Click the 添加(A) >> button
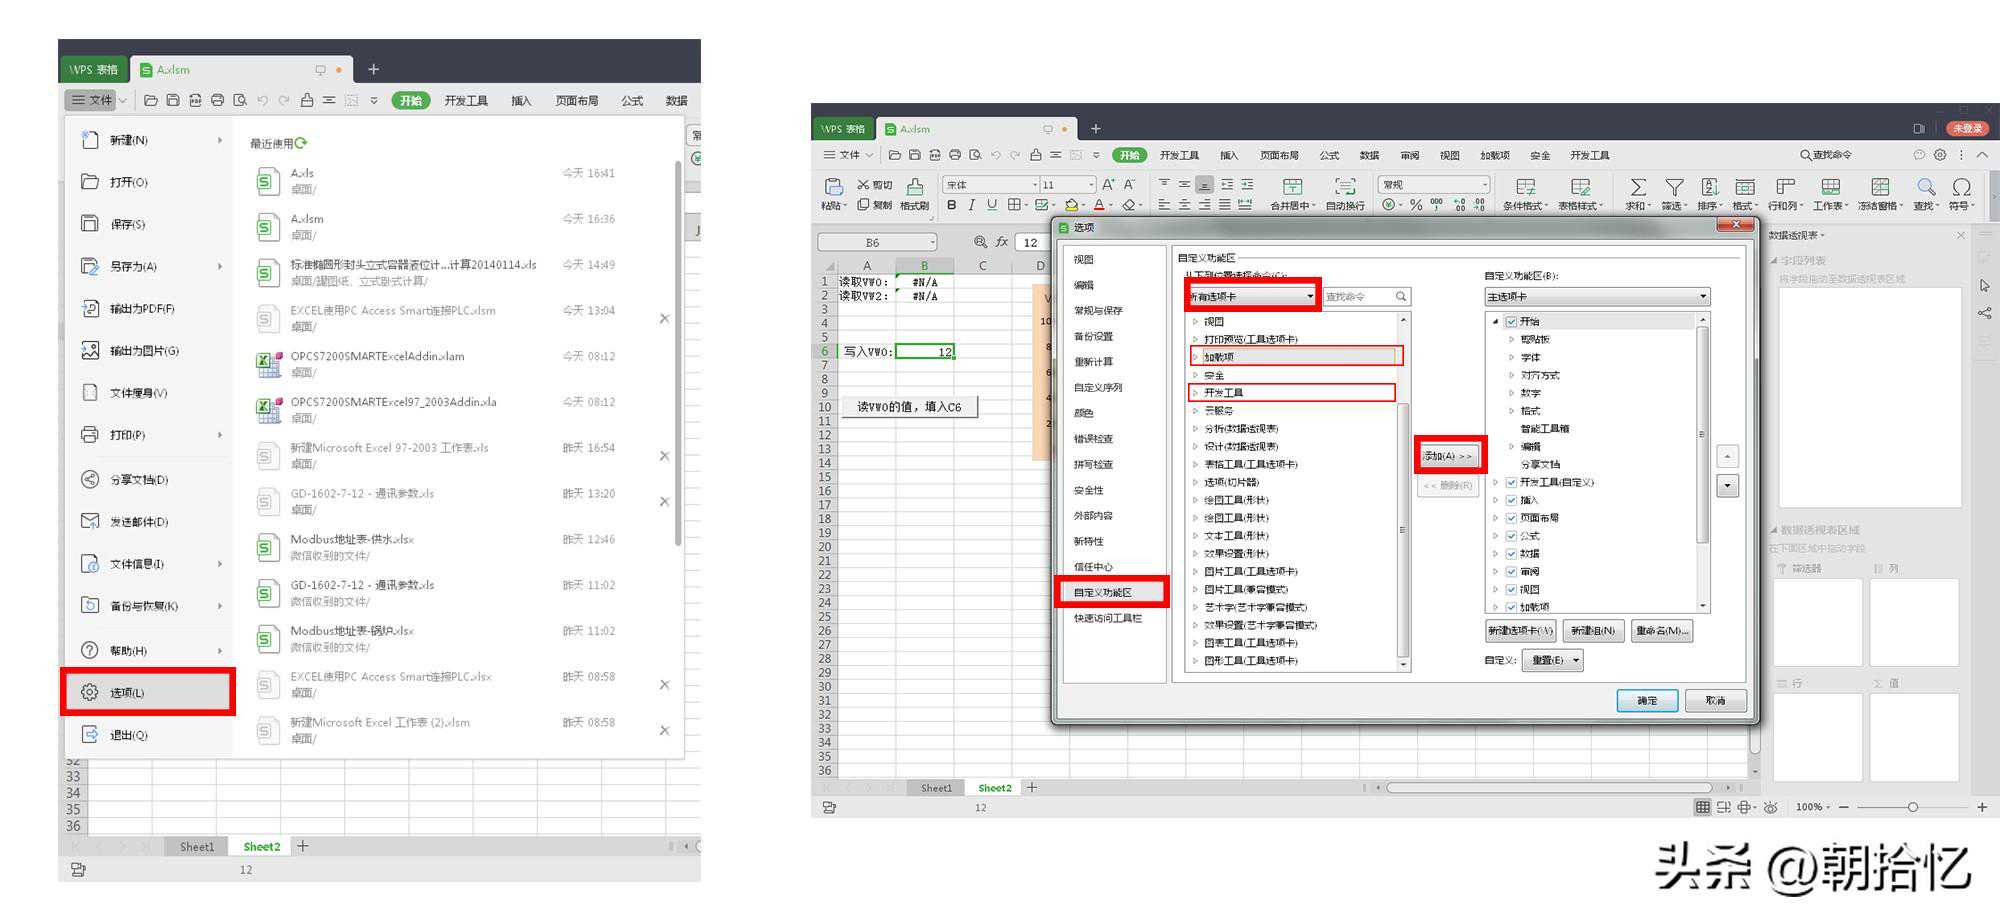2000x921 pixels. (1448, 456)
